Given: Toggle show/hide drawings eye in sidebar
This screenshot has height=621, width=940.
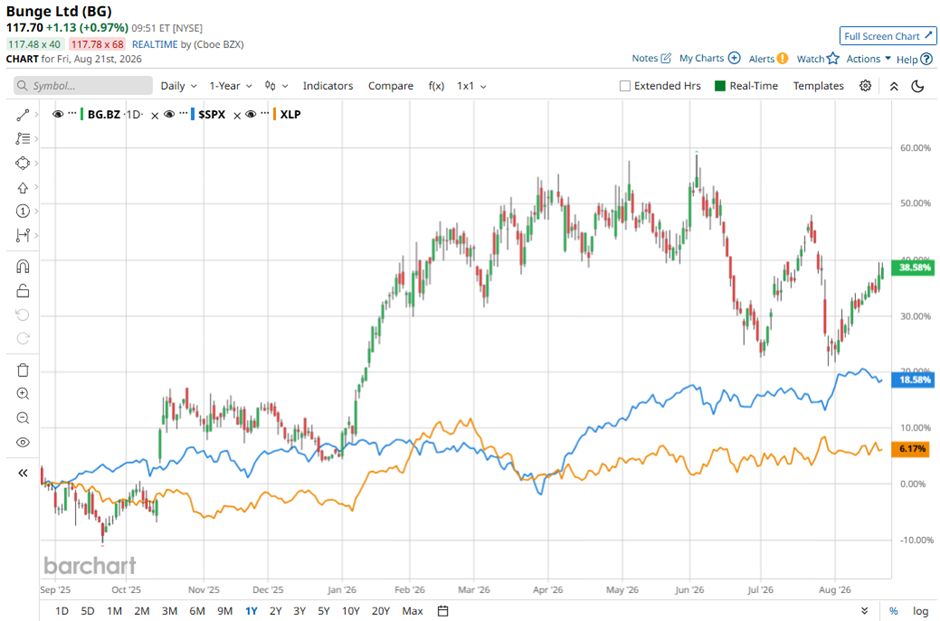Looking at the screenshot, I should coord(23,442).
